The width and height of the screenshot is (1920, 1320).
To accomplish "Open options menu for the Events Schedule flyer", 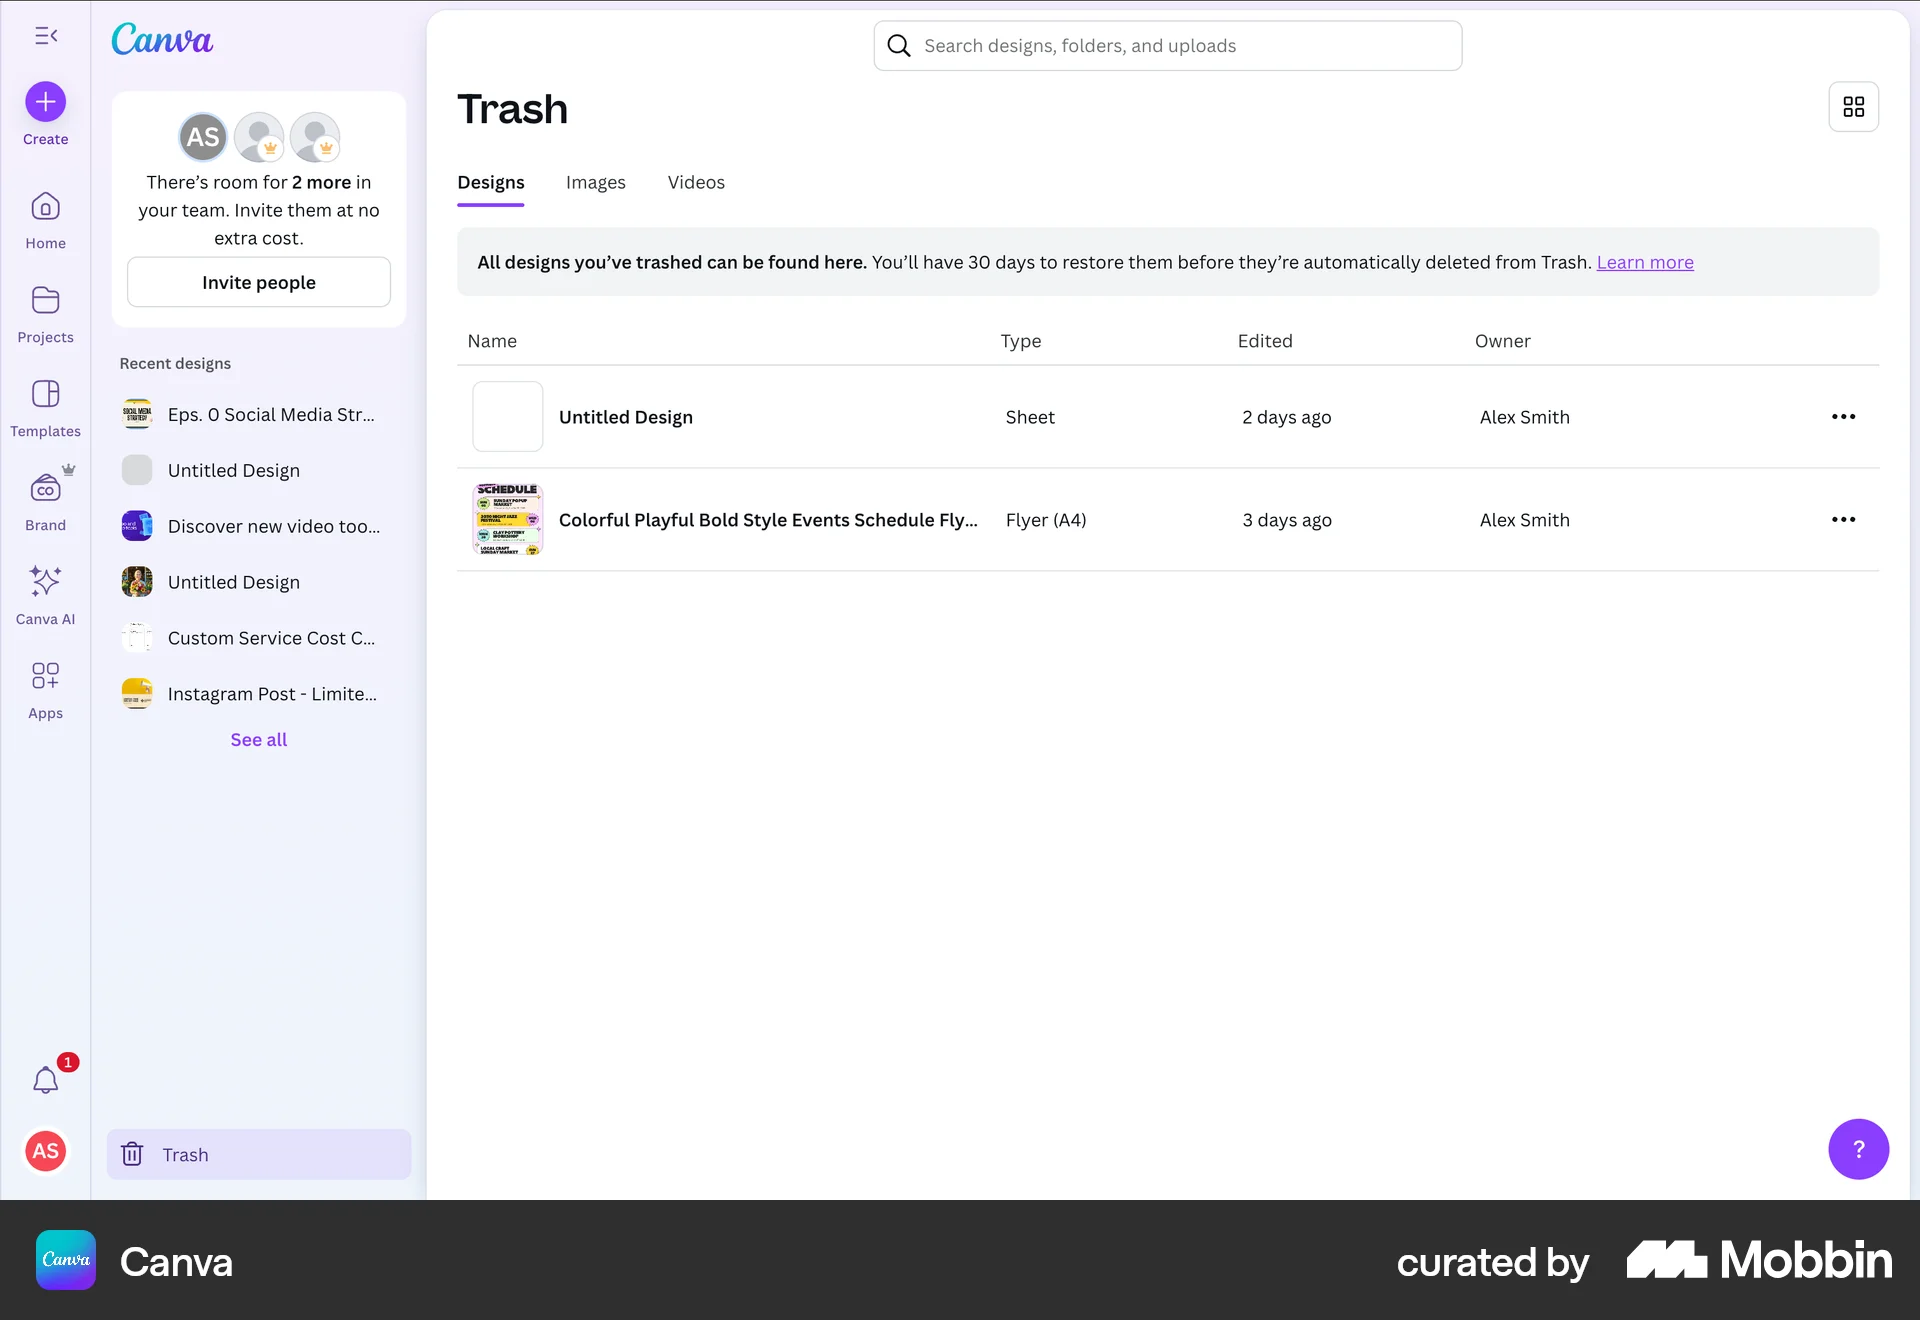I will (1843, 519).
